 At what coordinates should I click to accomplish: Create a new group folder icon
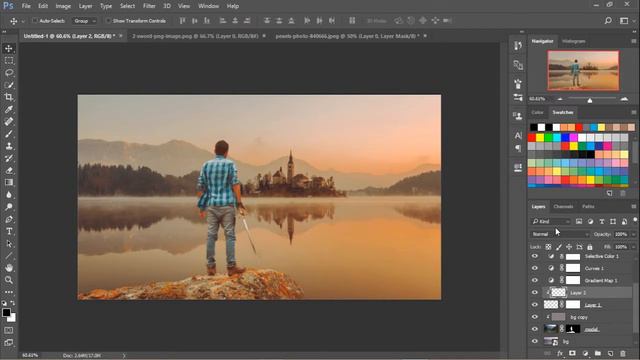click(x=598, y=353)
